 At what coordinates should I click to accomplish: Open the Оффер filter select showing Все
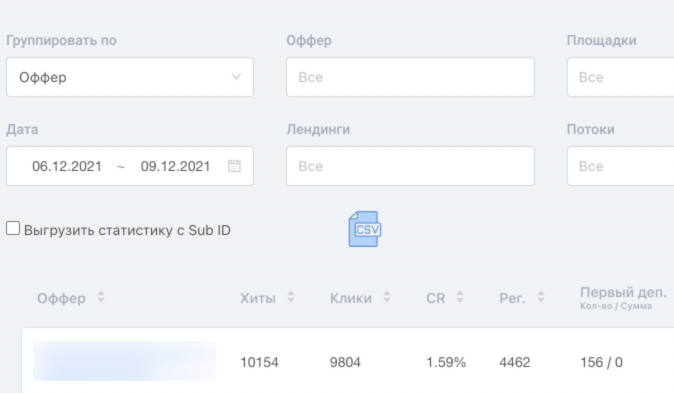[x=411, y=77]
